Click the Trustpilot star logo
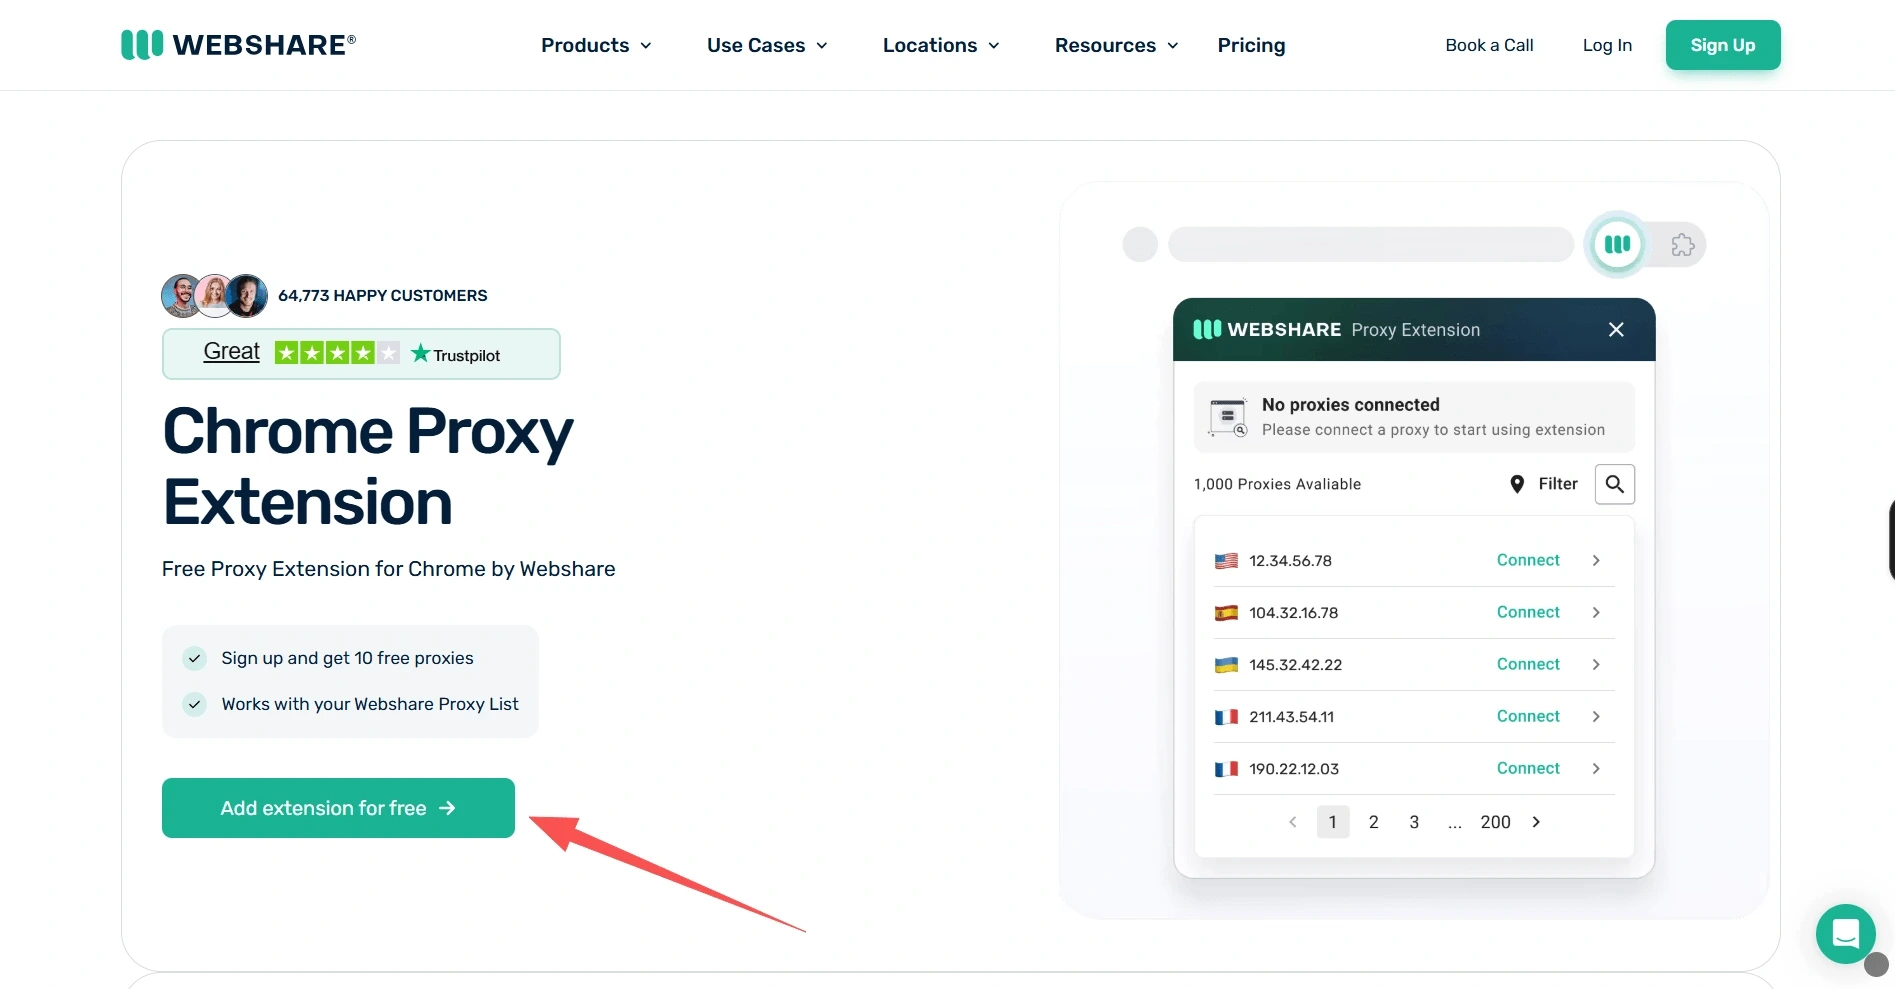Image resolution: width=1895 pixels, height=989 pixels. [421, 353]
